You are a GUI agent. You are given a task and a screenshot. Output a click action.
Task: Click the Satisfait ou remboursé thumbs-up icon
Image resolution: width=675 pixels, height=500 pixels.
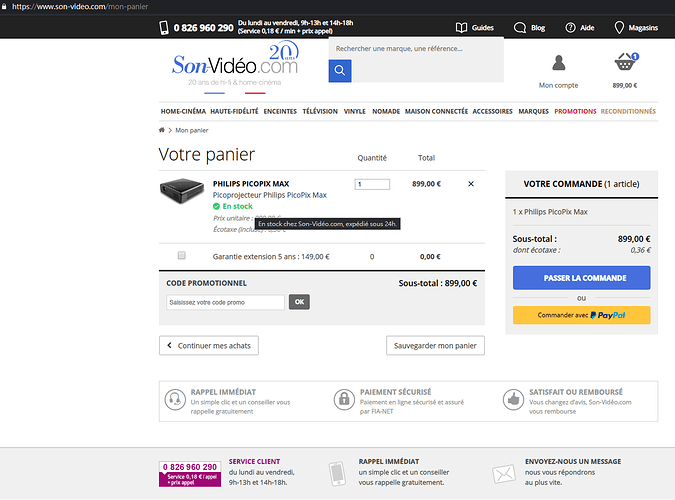pyautogui.click(x=513, y=400)
